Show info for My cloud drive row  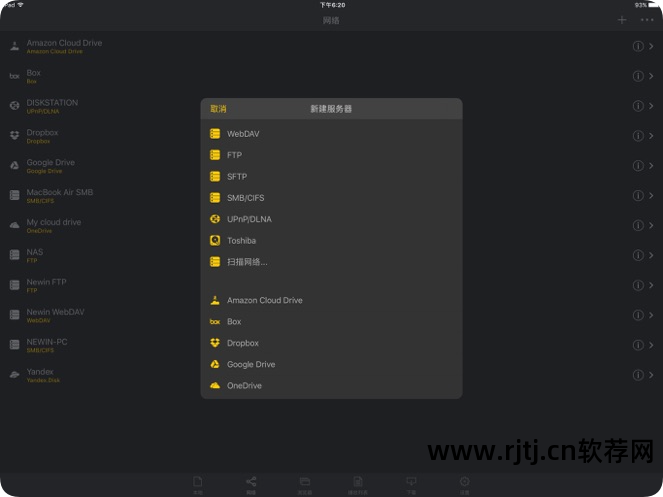[638, 225]
